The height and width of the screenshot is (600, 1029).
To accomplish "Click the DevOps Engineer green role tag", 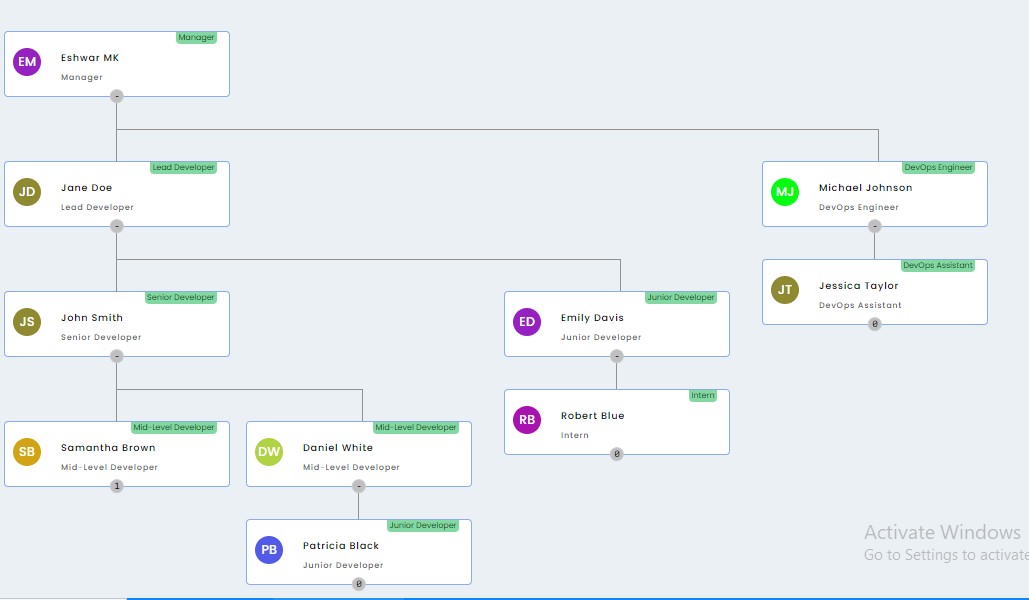I will click(938, 167).
